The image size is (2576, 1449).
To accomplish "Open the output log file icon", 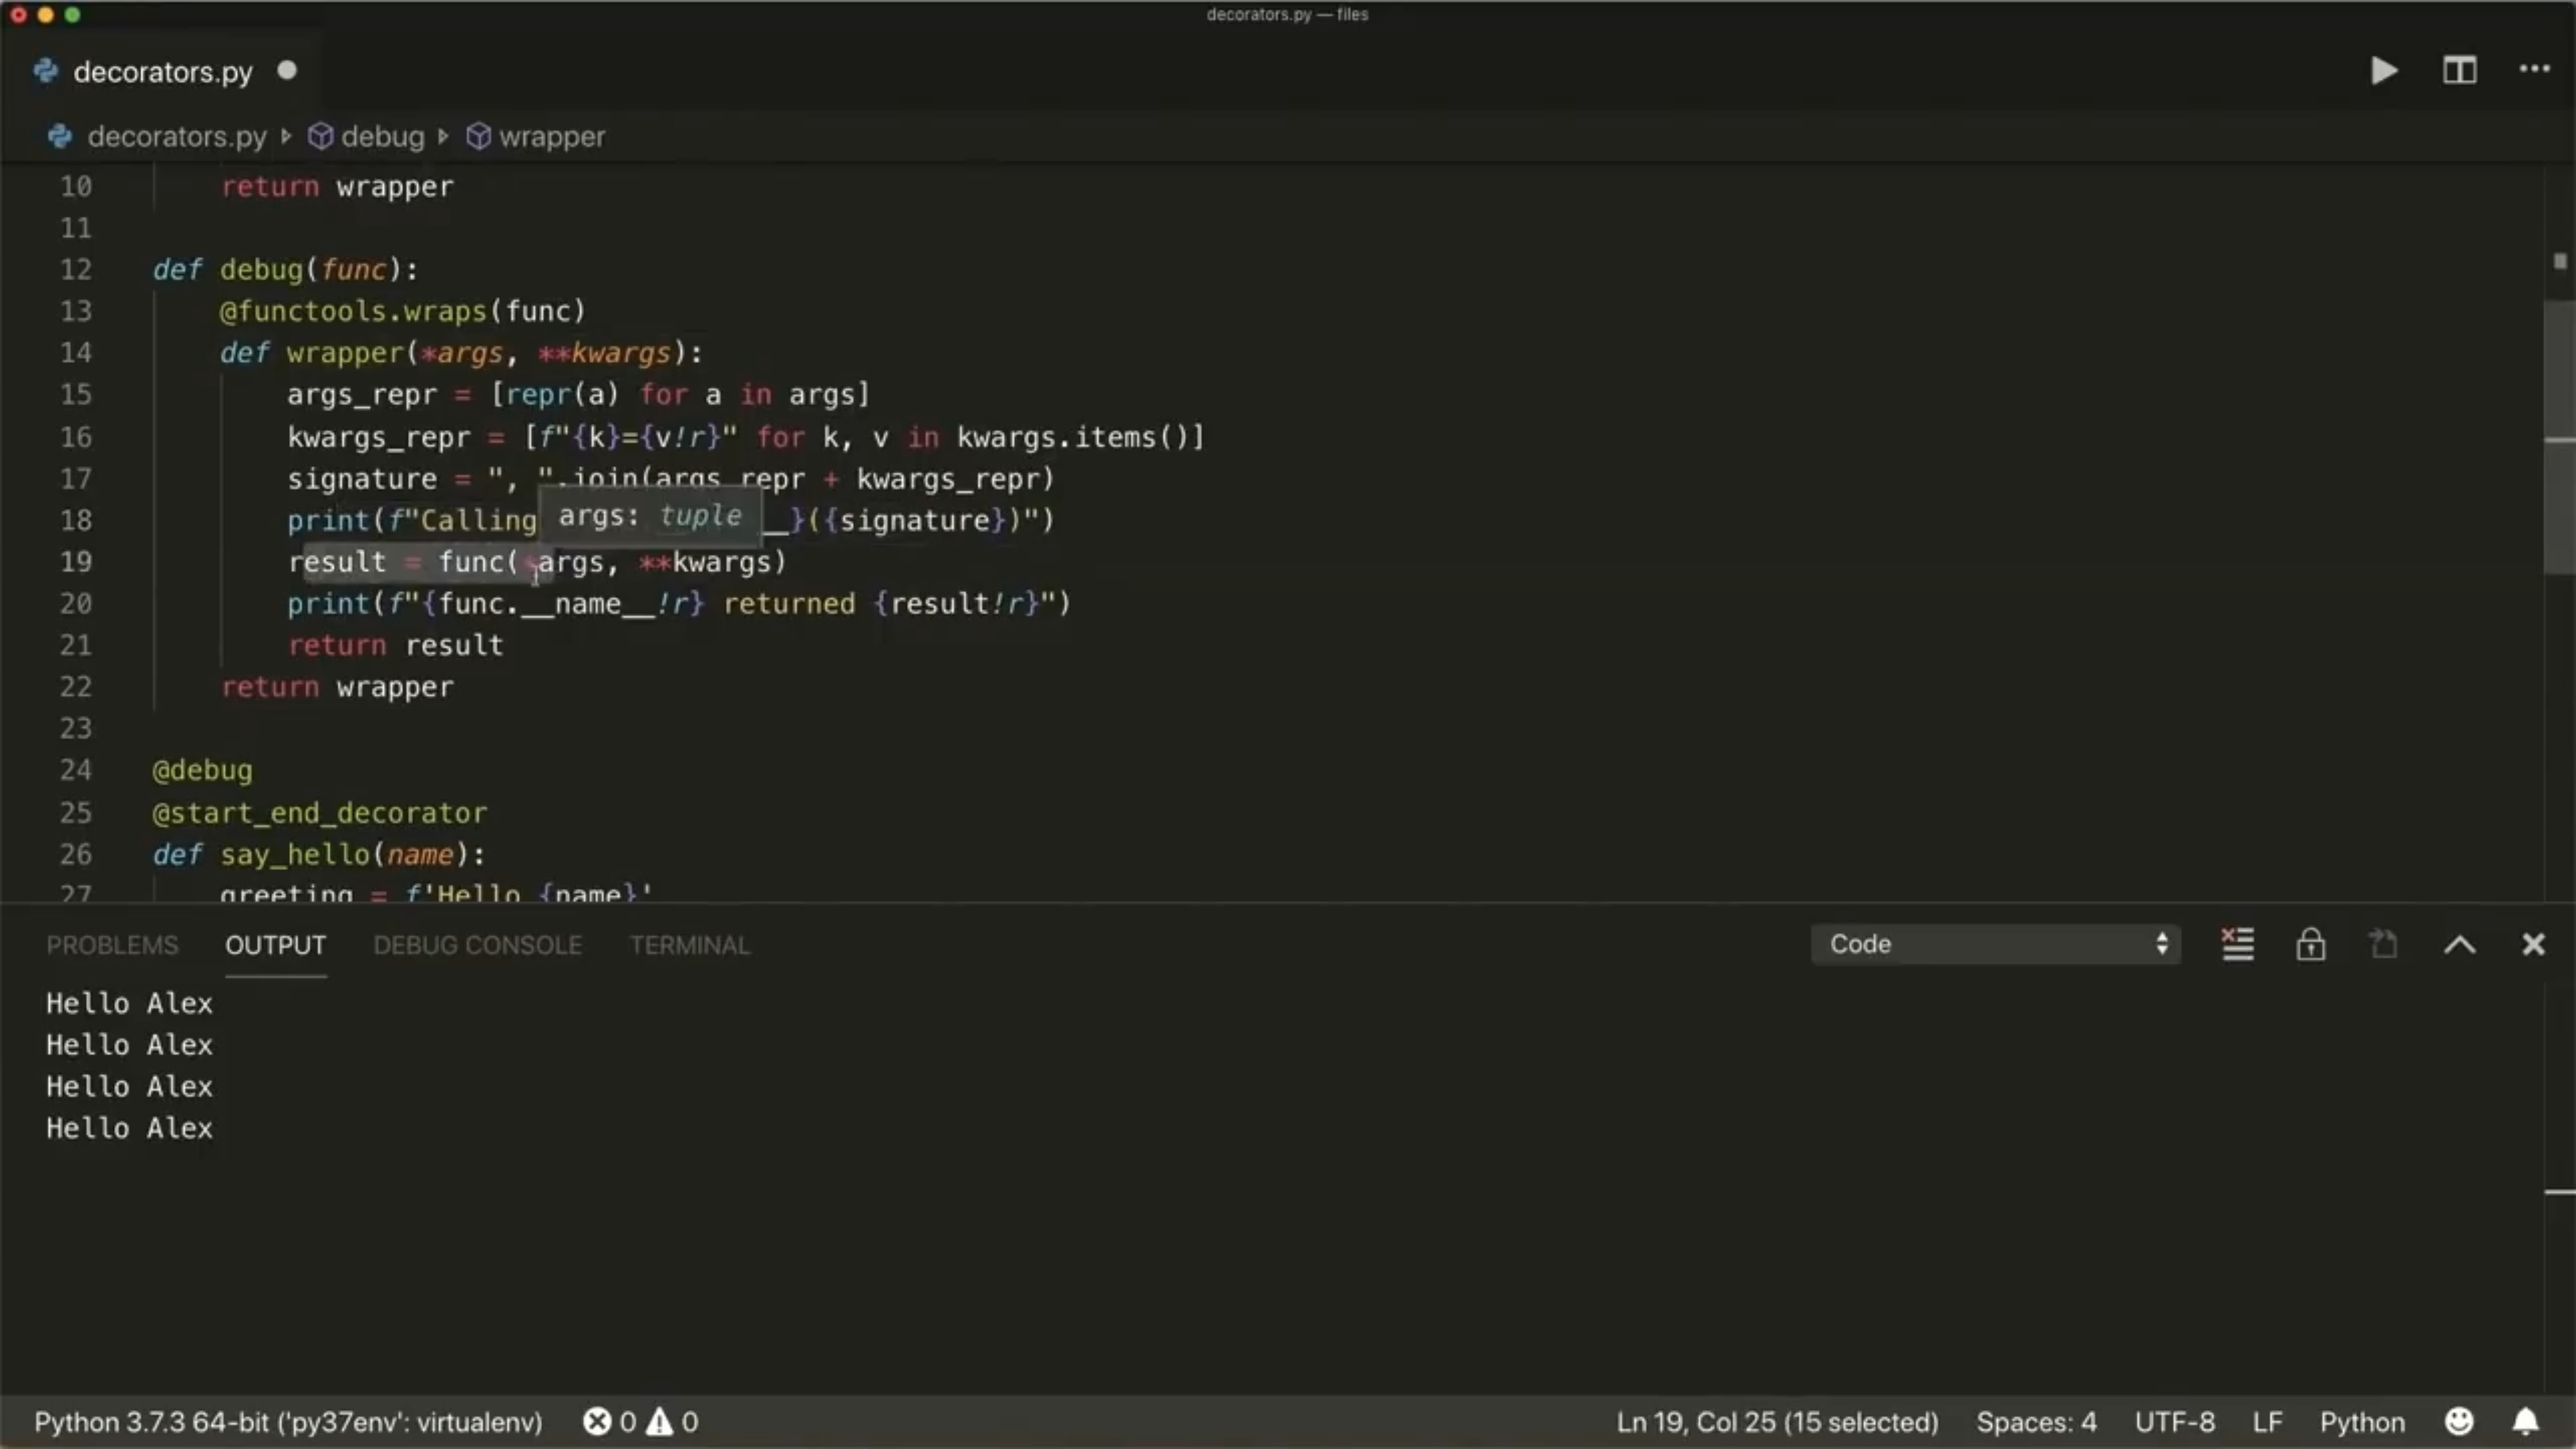I will pos(2384,944).
